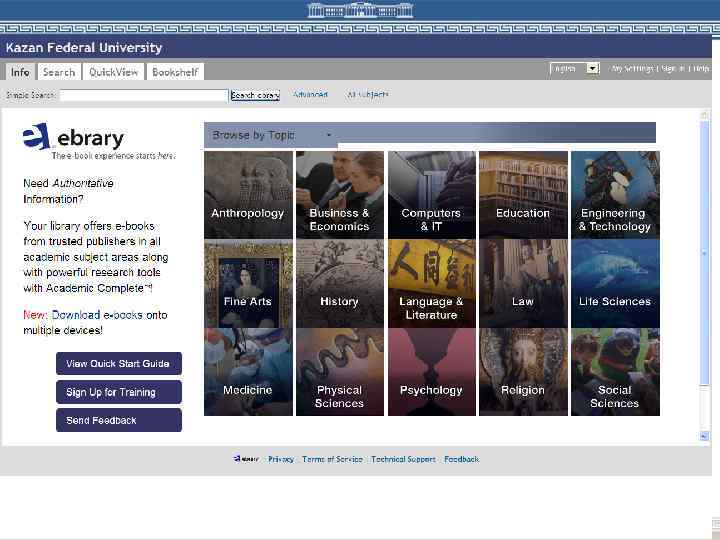The width and height of the screenshot is (720, 540).
Task: Click the Sign Up for Training button
Action: click(118, 392)
